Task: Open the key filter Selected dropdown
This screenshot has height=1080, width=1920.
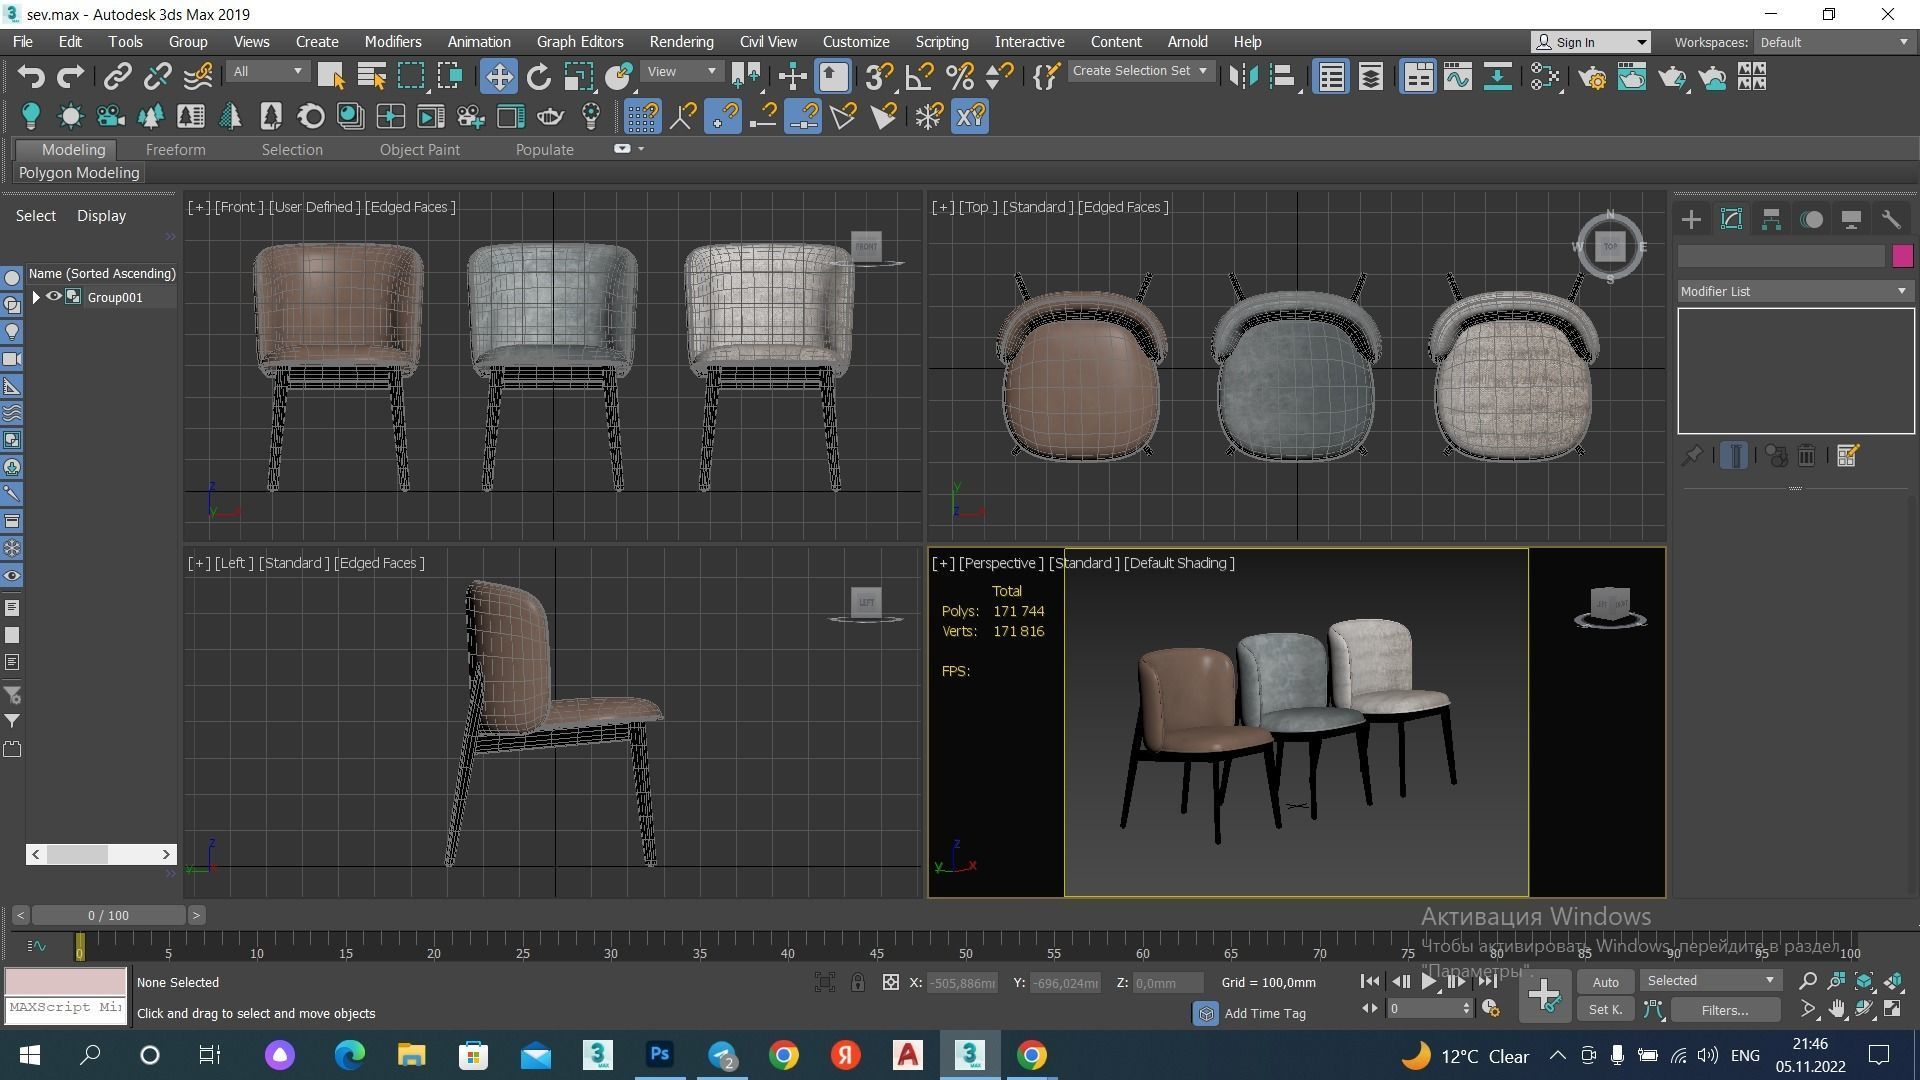Action: point(1710,981)
